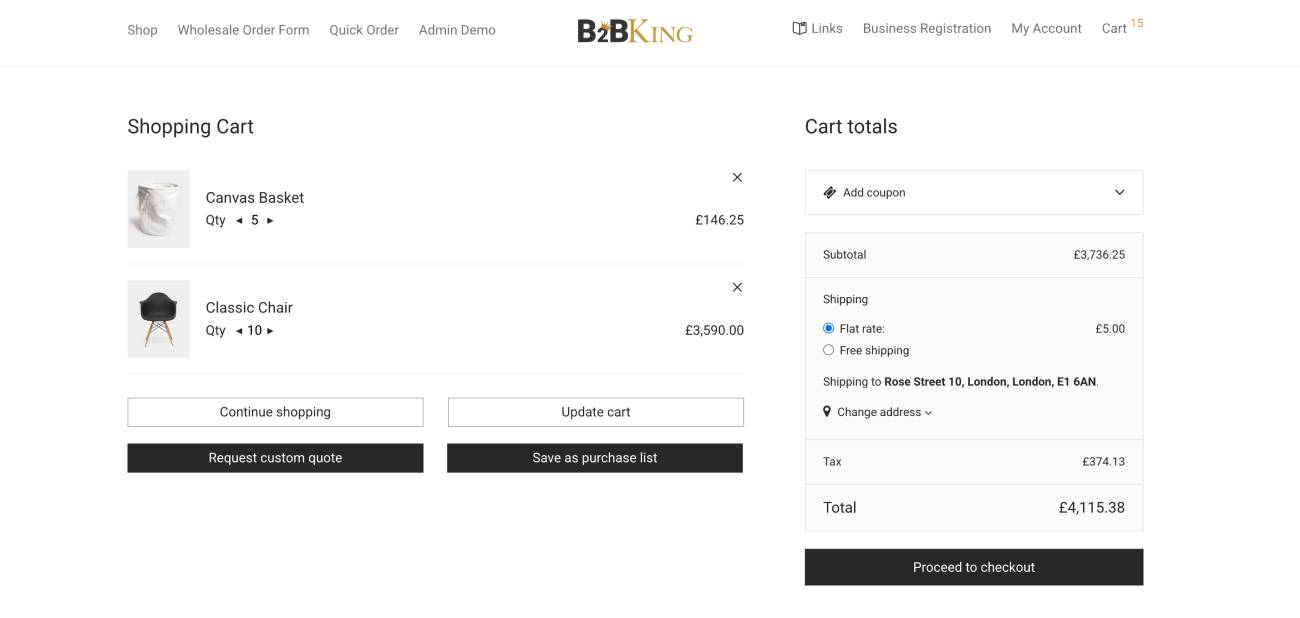Click the Shopping Cart heading
This screenshot has height=618, width=1300.
190,127
